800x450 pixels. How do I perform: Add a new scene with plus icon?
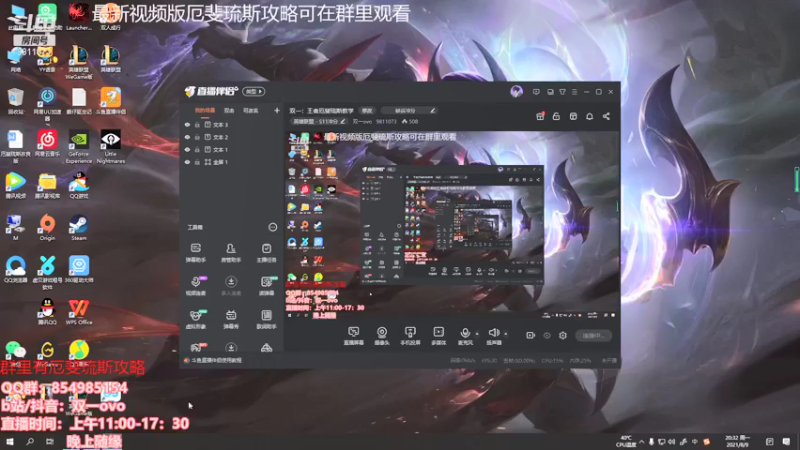point(277,110)
